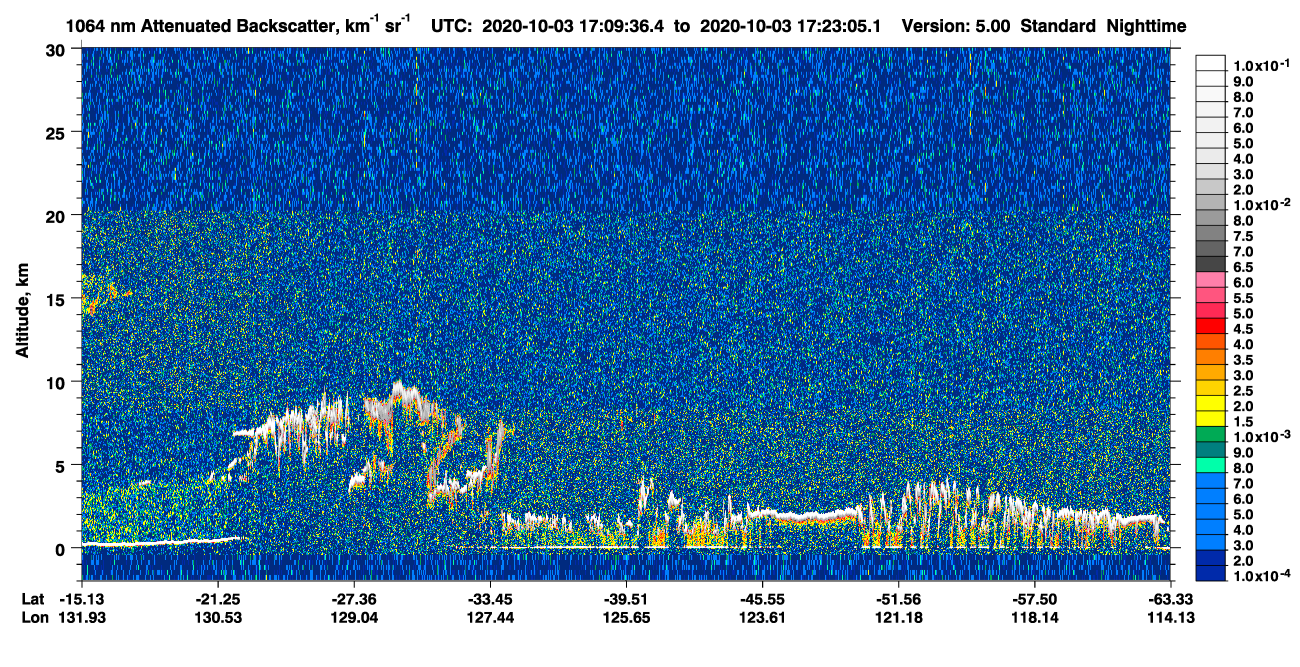Click the 'Nighttime' label in the title
The image size is (1300, 667).
1148,25
